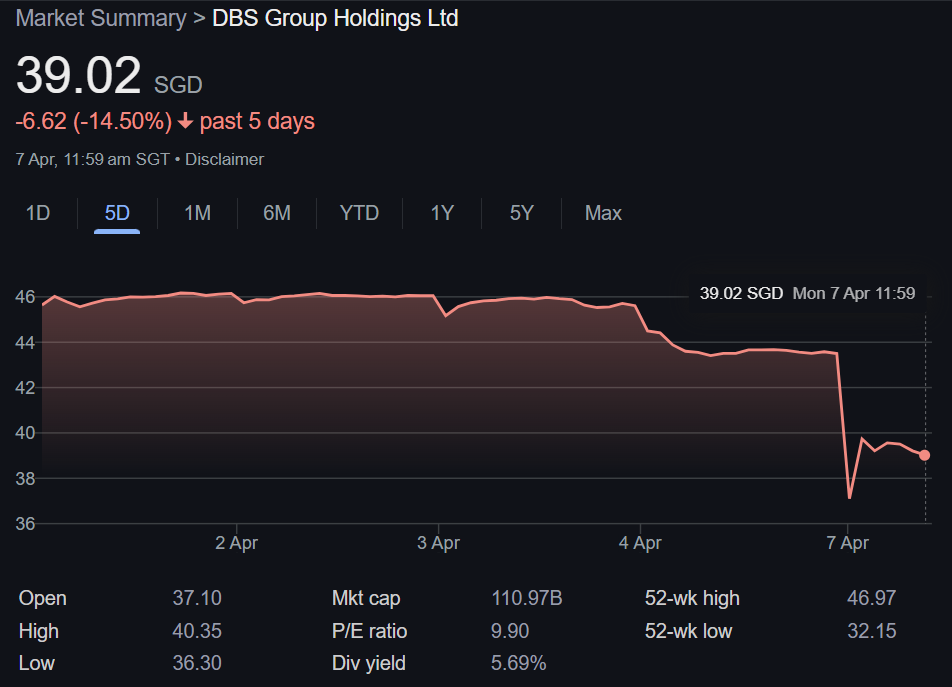Show the YTD chart range
The width and height of the screenshot is (952, 687).
359,213
